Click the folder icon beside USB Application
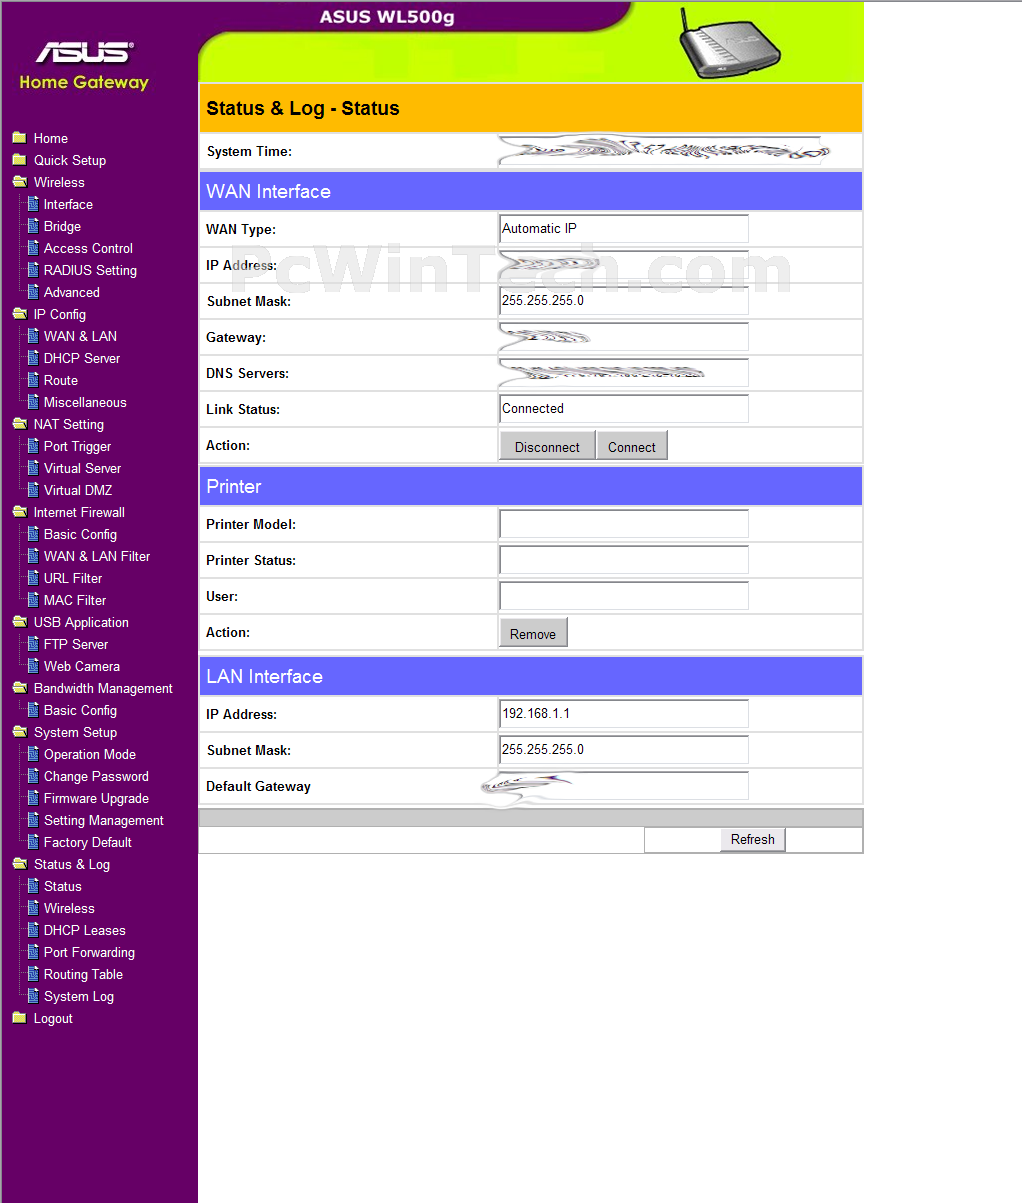Screen dimensions: 1022x1203 [19, 622]
